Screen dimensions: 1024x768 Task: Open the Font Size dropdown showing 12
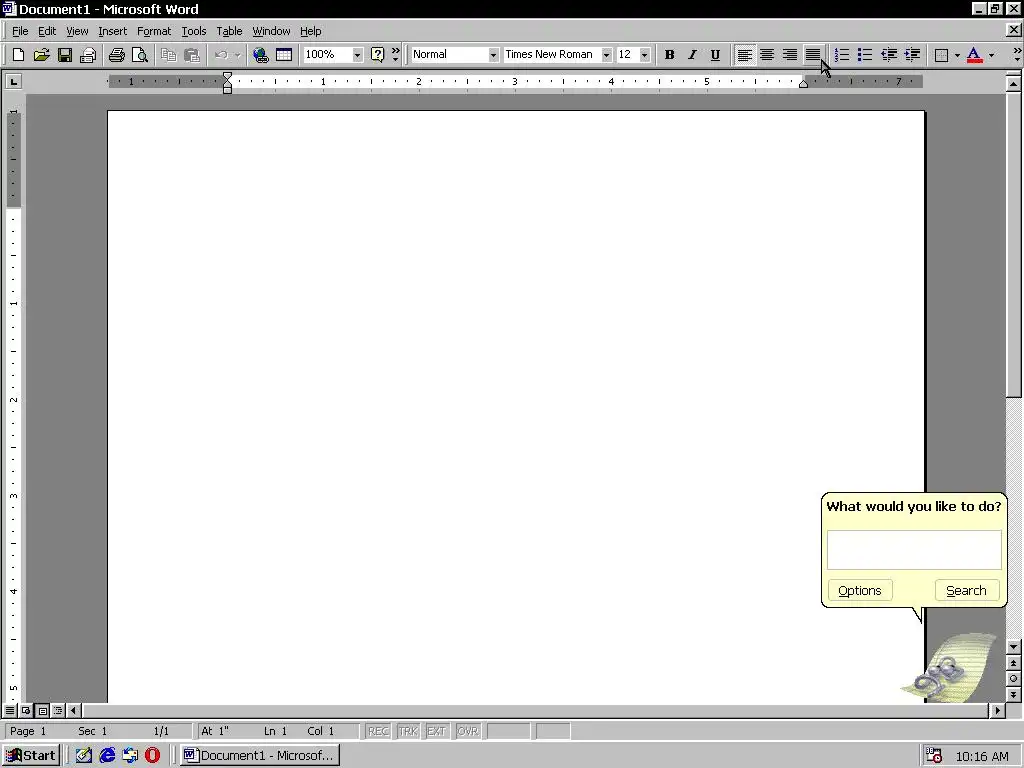pyautogui.click(x=645, y=55)
